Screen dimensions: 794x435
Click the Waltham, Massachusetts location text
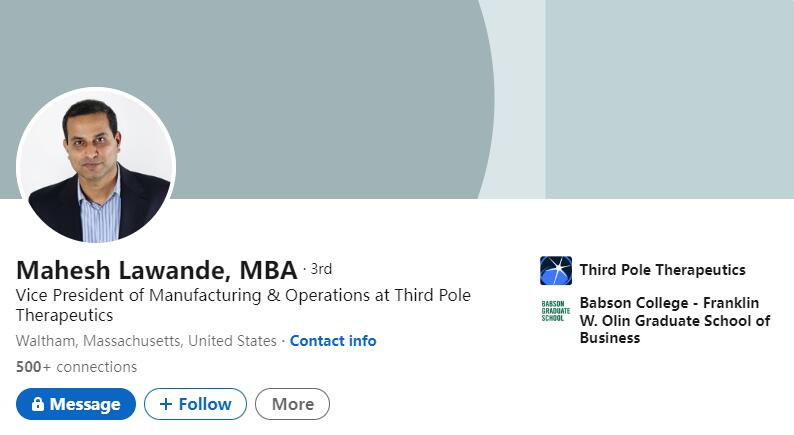click(x=146, y=341)
